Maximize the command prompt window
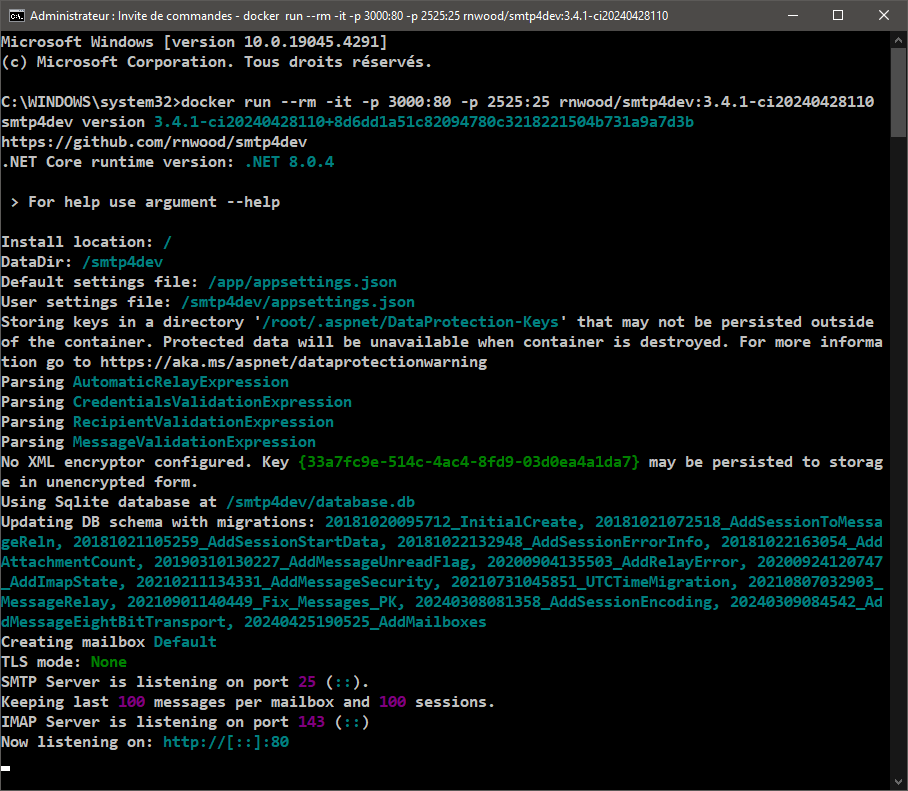This screenshot has height=791, width=908. [838, 16]
